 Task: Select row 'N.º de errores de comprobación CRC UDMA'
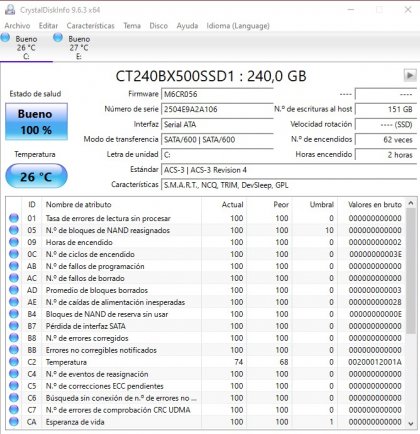pos(206,410)
